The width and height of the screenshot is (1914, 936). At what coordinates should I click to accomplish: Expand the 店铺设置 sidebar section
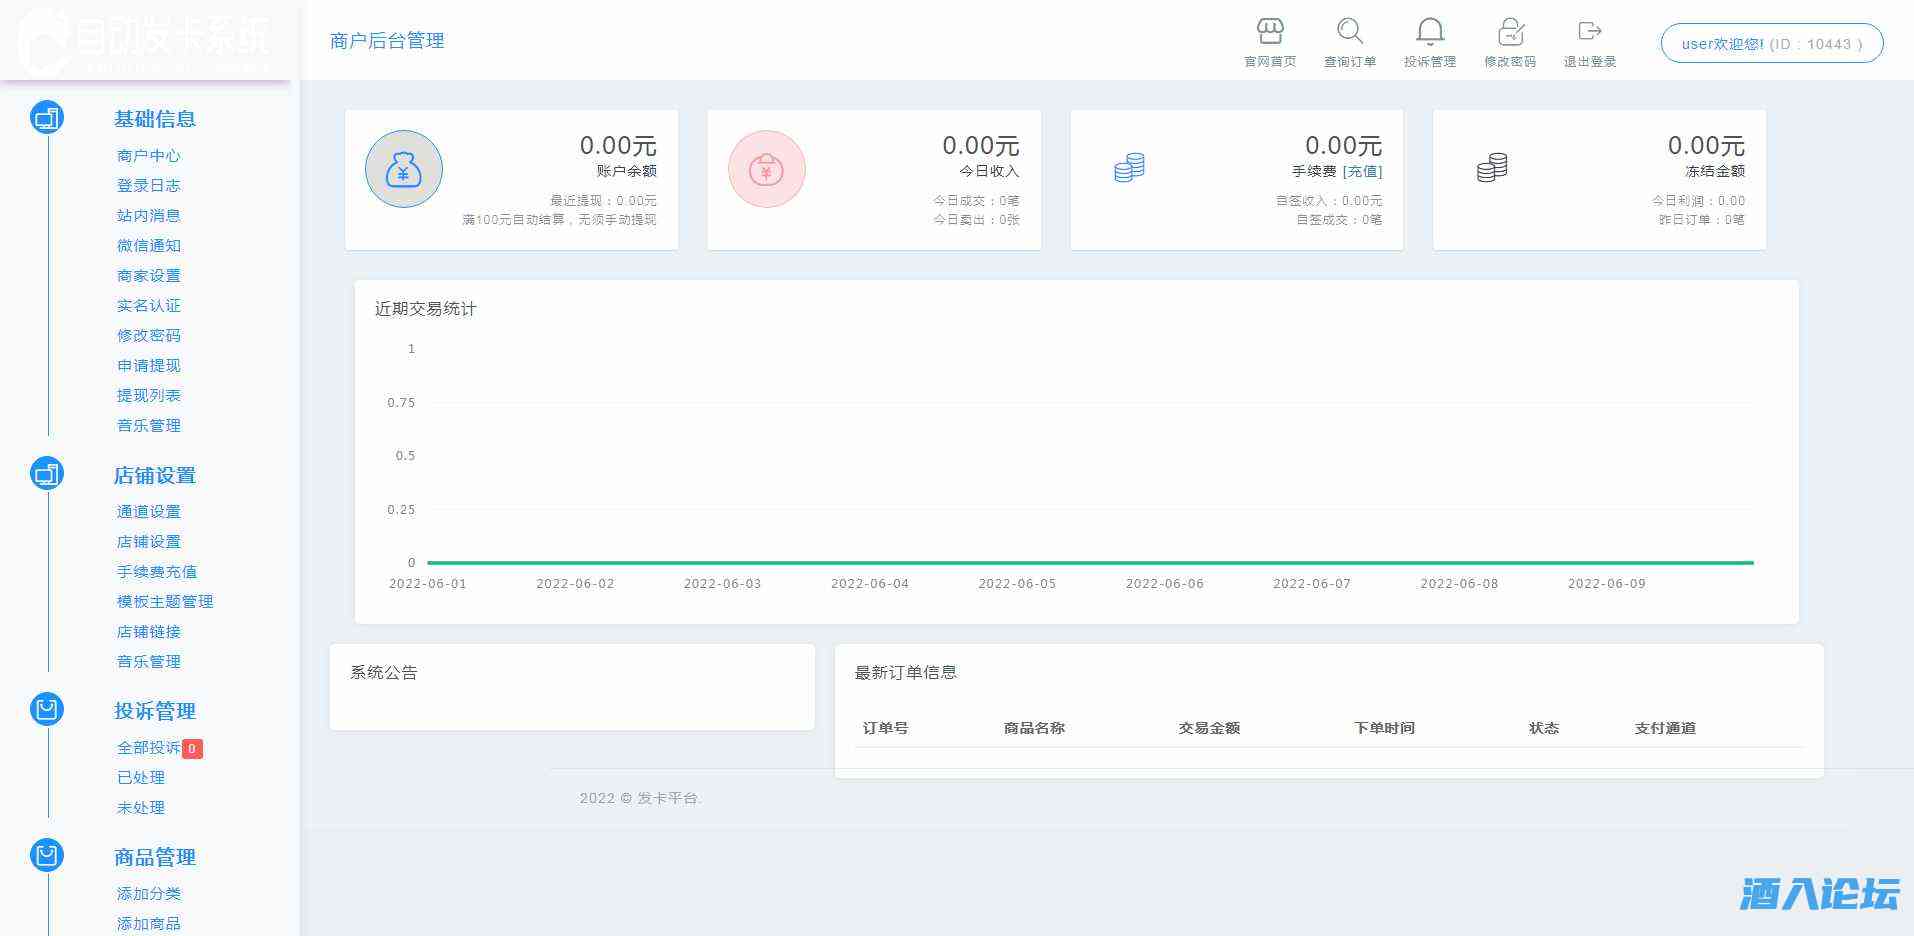point(154,476)
